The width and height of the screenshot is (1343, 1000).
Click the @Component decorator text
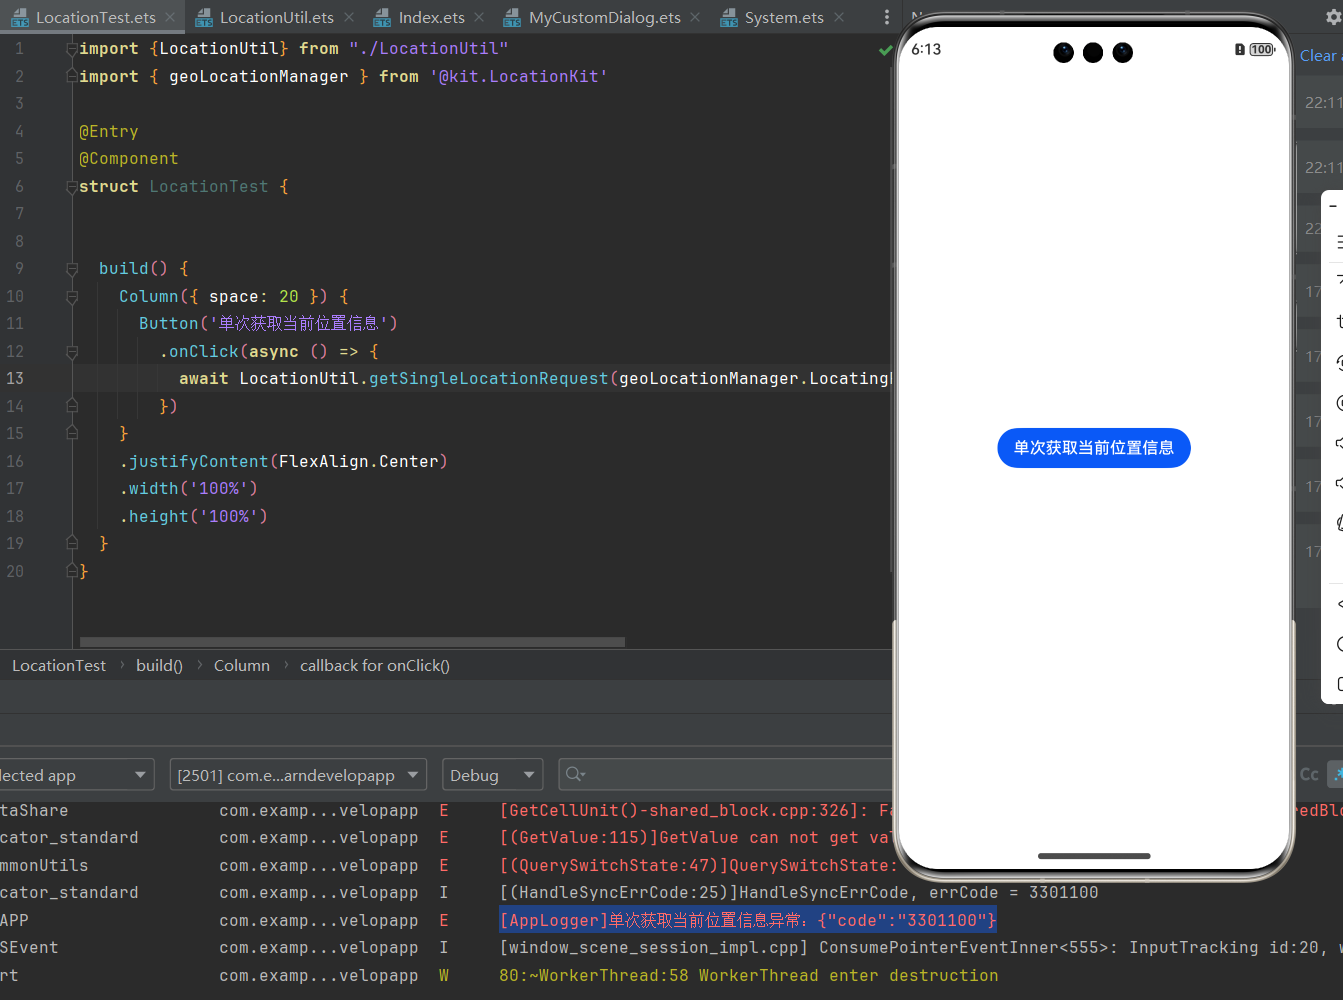coord(129,158)
